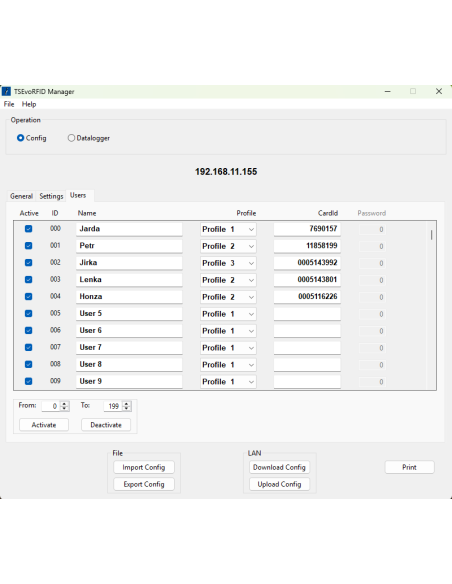Increment the From value spinner
This screenshot has width=452, height=584.
(64, 403)
